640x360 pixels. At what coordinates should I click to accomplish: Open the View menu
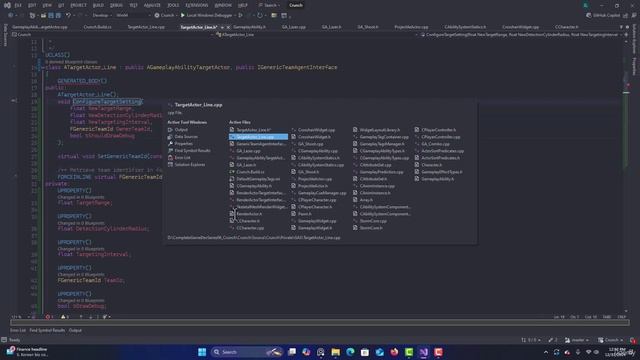point(47,5)
